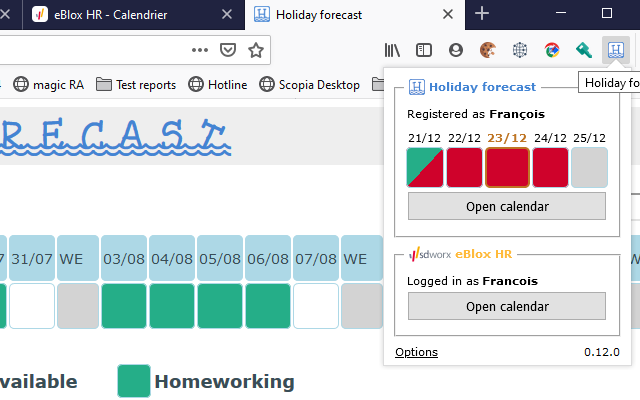
Task: Select the 24/12 red day box
Action: (550, 167)
